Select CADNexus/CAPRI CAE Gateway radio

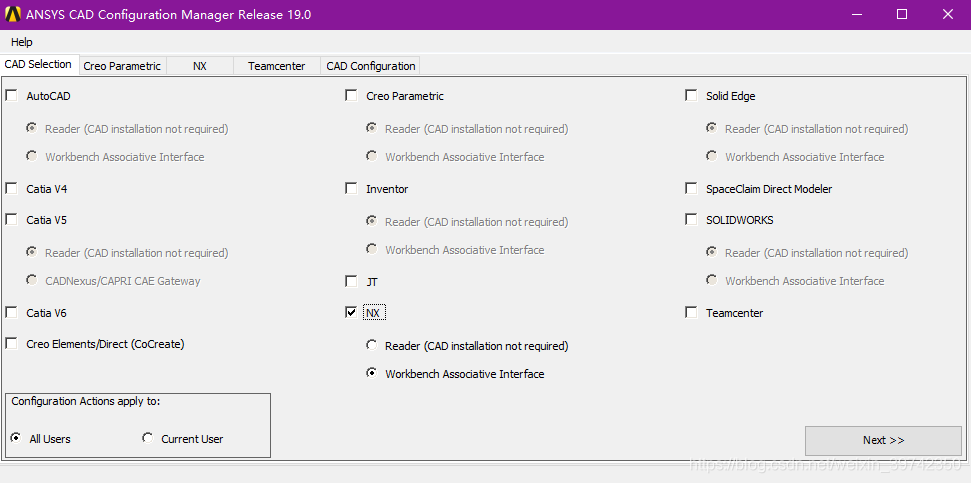point(32,280)
